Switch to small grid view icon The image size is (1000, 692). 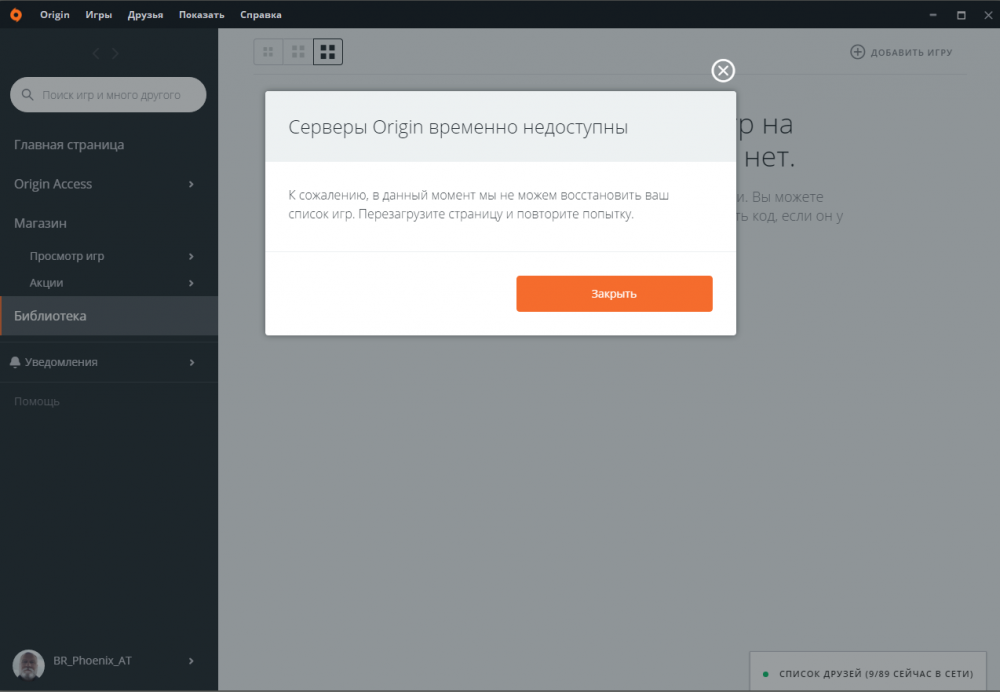268,52
